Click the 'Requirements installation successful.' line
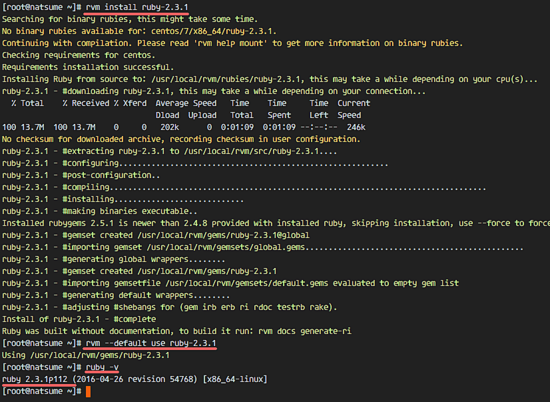The image size is (550, 402). [88, 67]
